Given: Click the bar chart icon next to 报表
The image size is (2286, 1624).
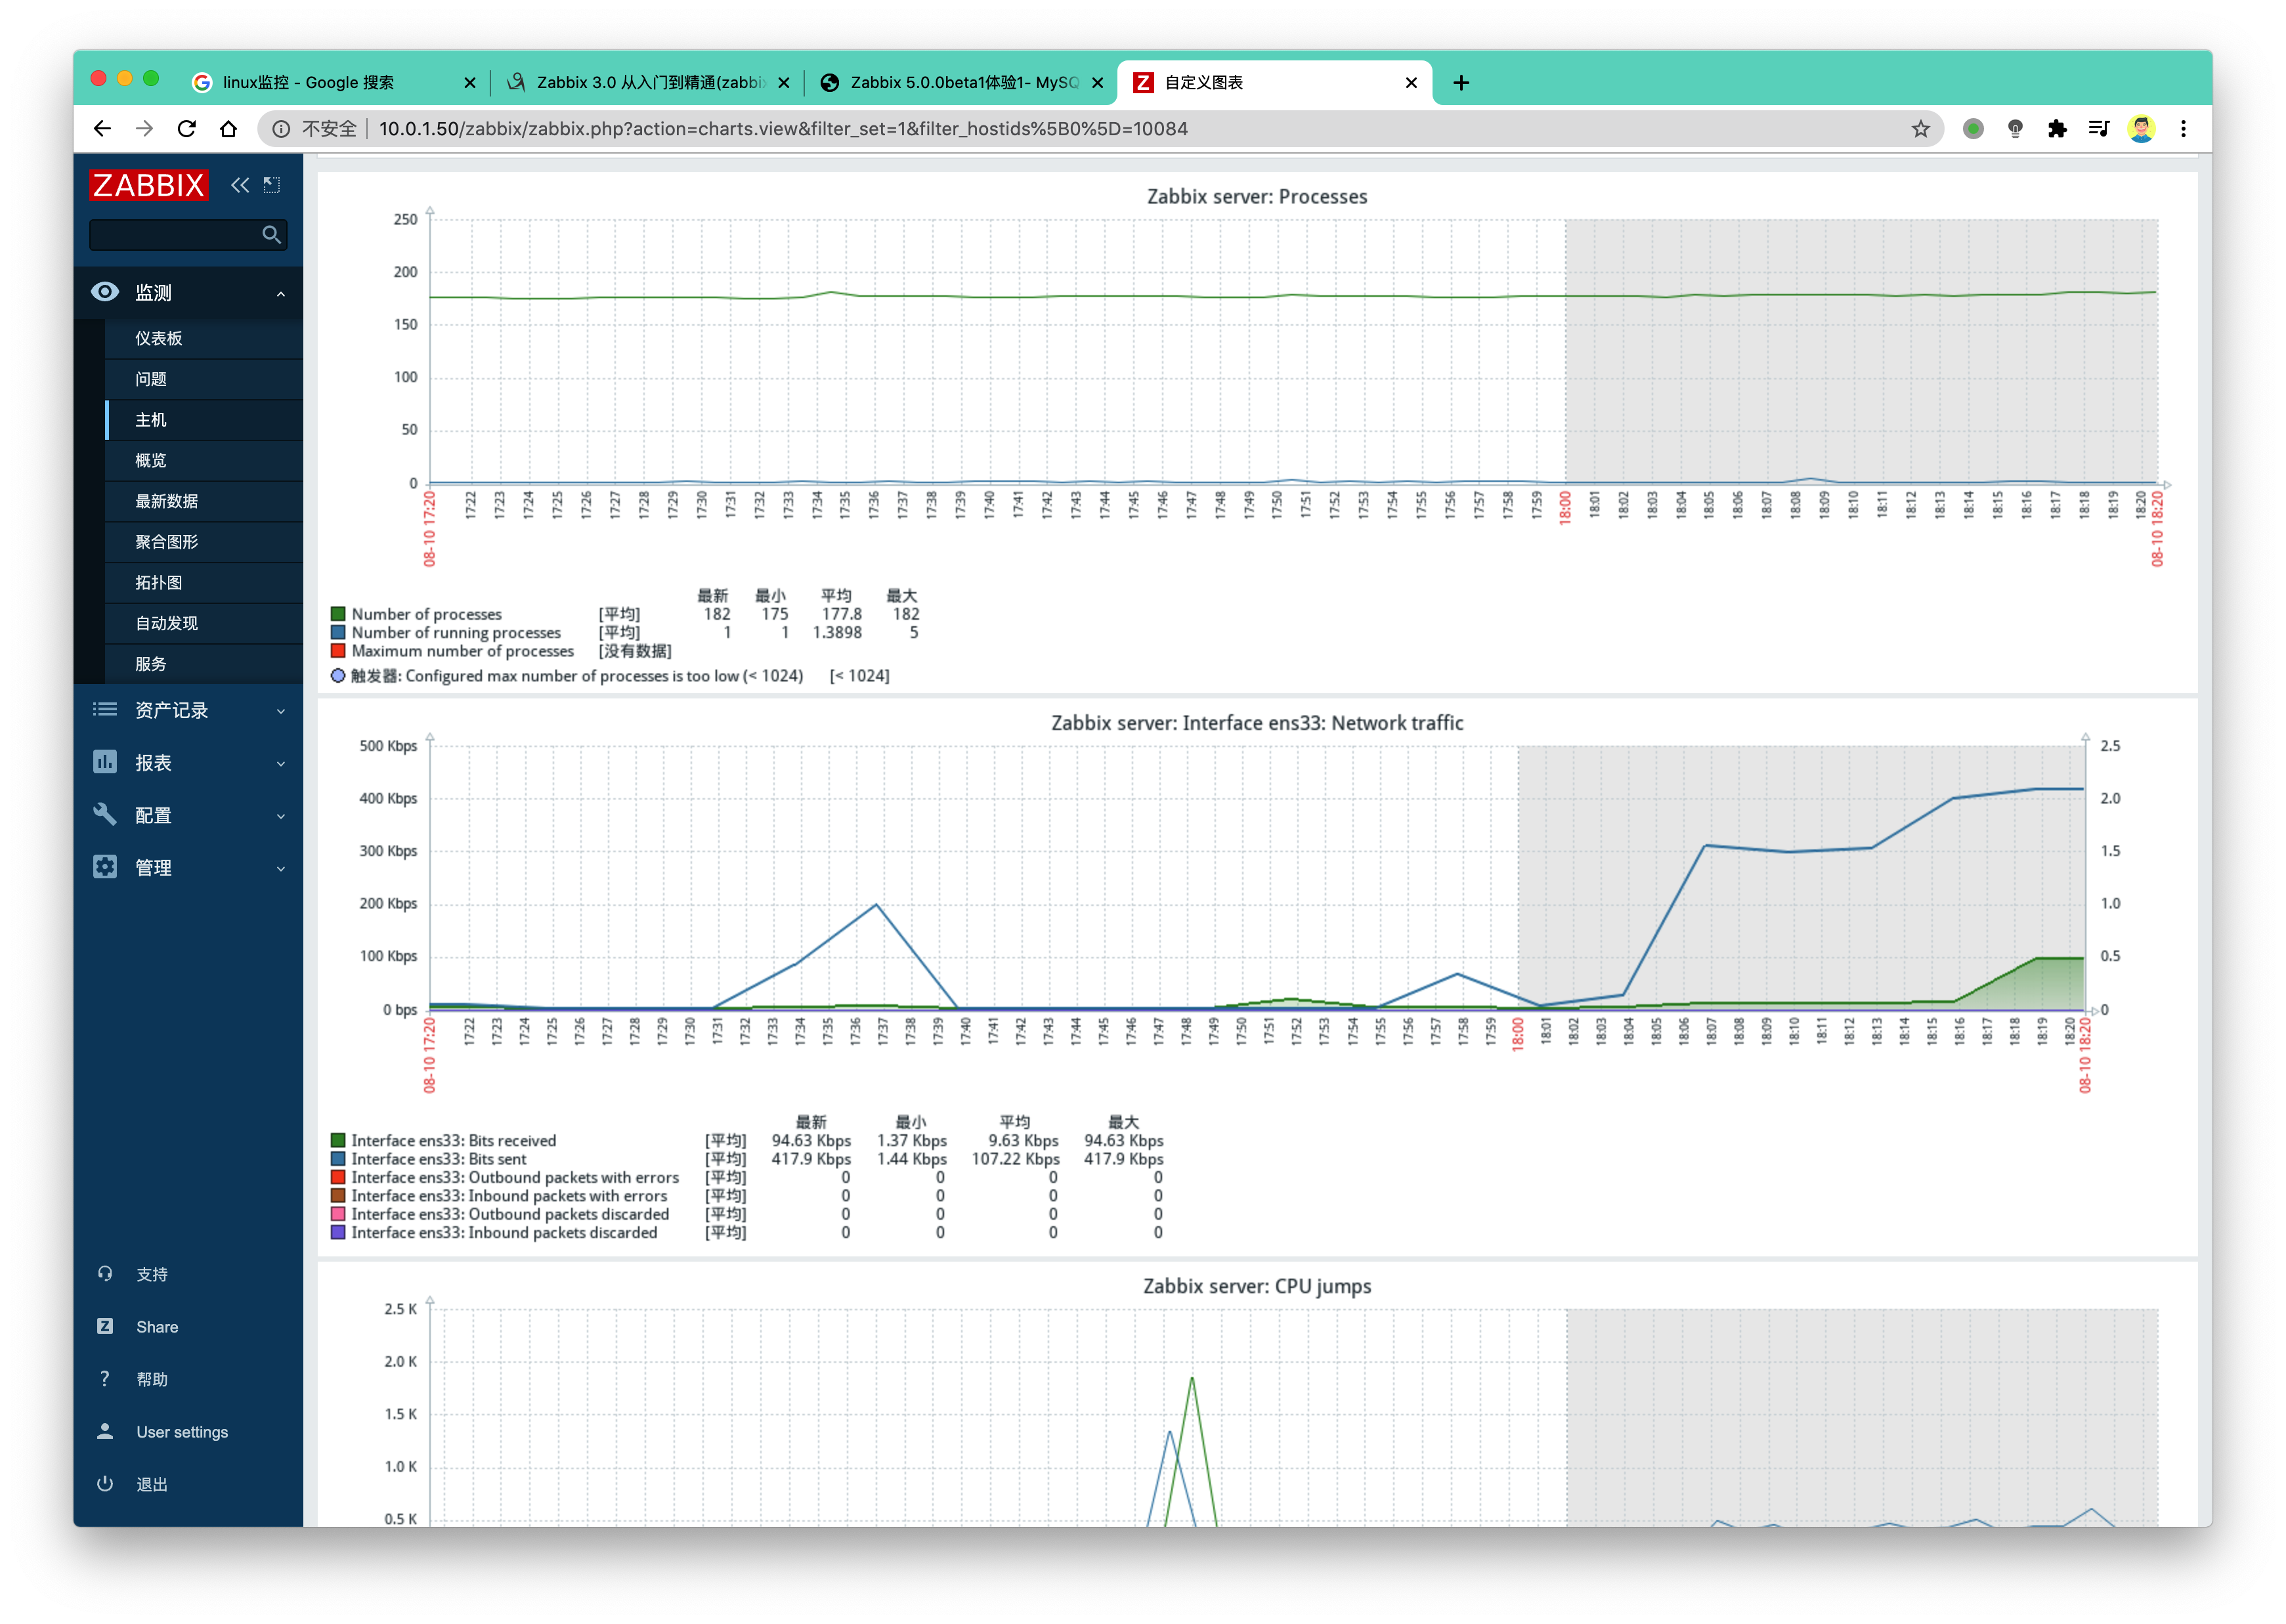Looking at the screenshot, I should click(105, 762).
